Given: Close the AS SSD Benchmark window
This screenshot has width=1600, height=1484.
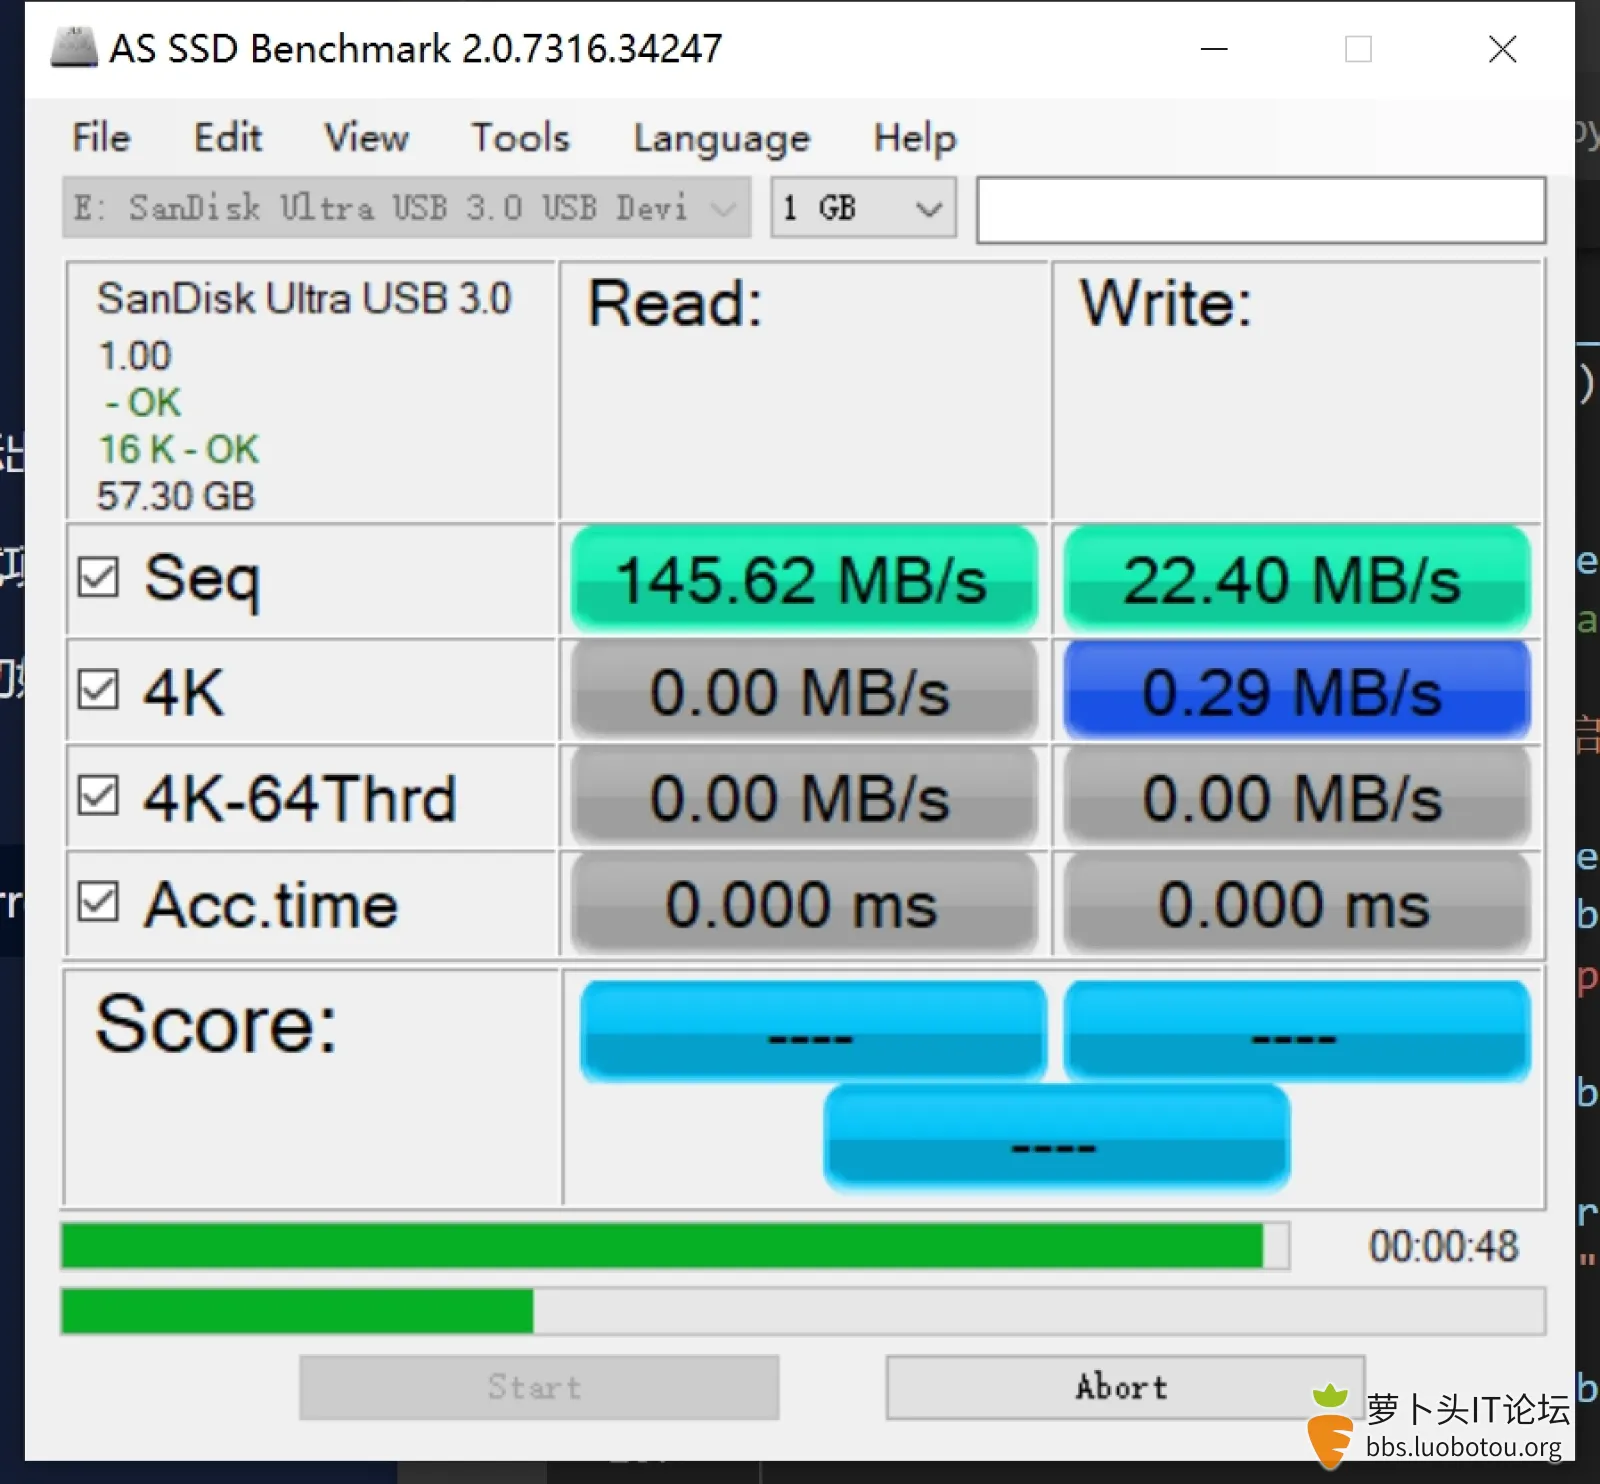Looking at the screenshot, I should coord(1502,49).
